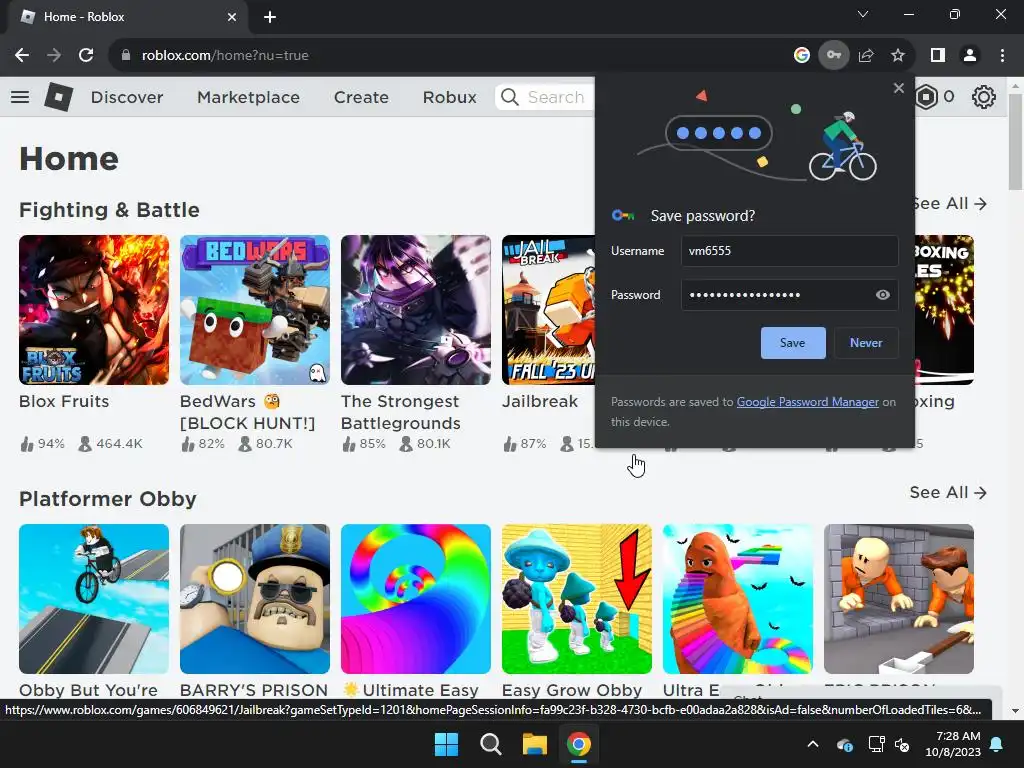Screen dimensions: 1024x768
Task: Open Jailbreak game thumbnail
Action: pos(549,310)
